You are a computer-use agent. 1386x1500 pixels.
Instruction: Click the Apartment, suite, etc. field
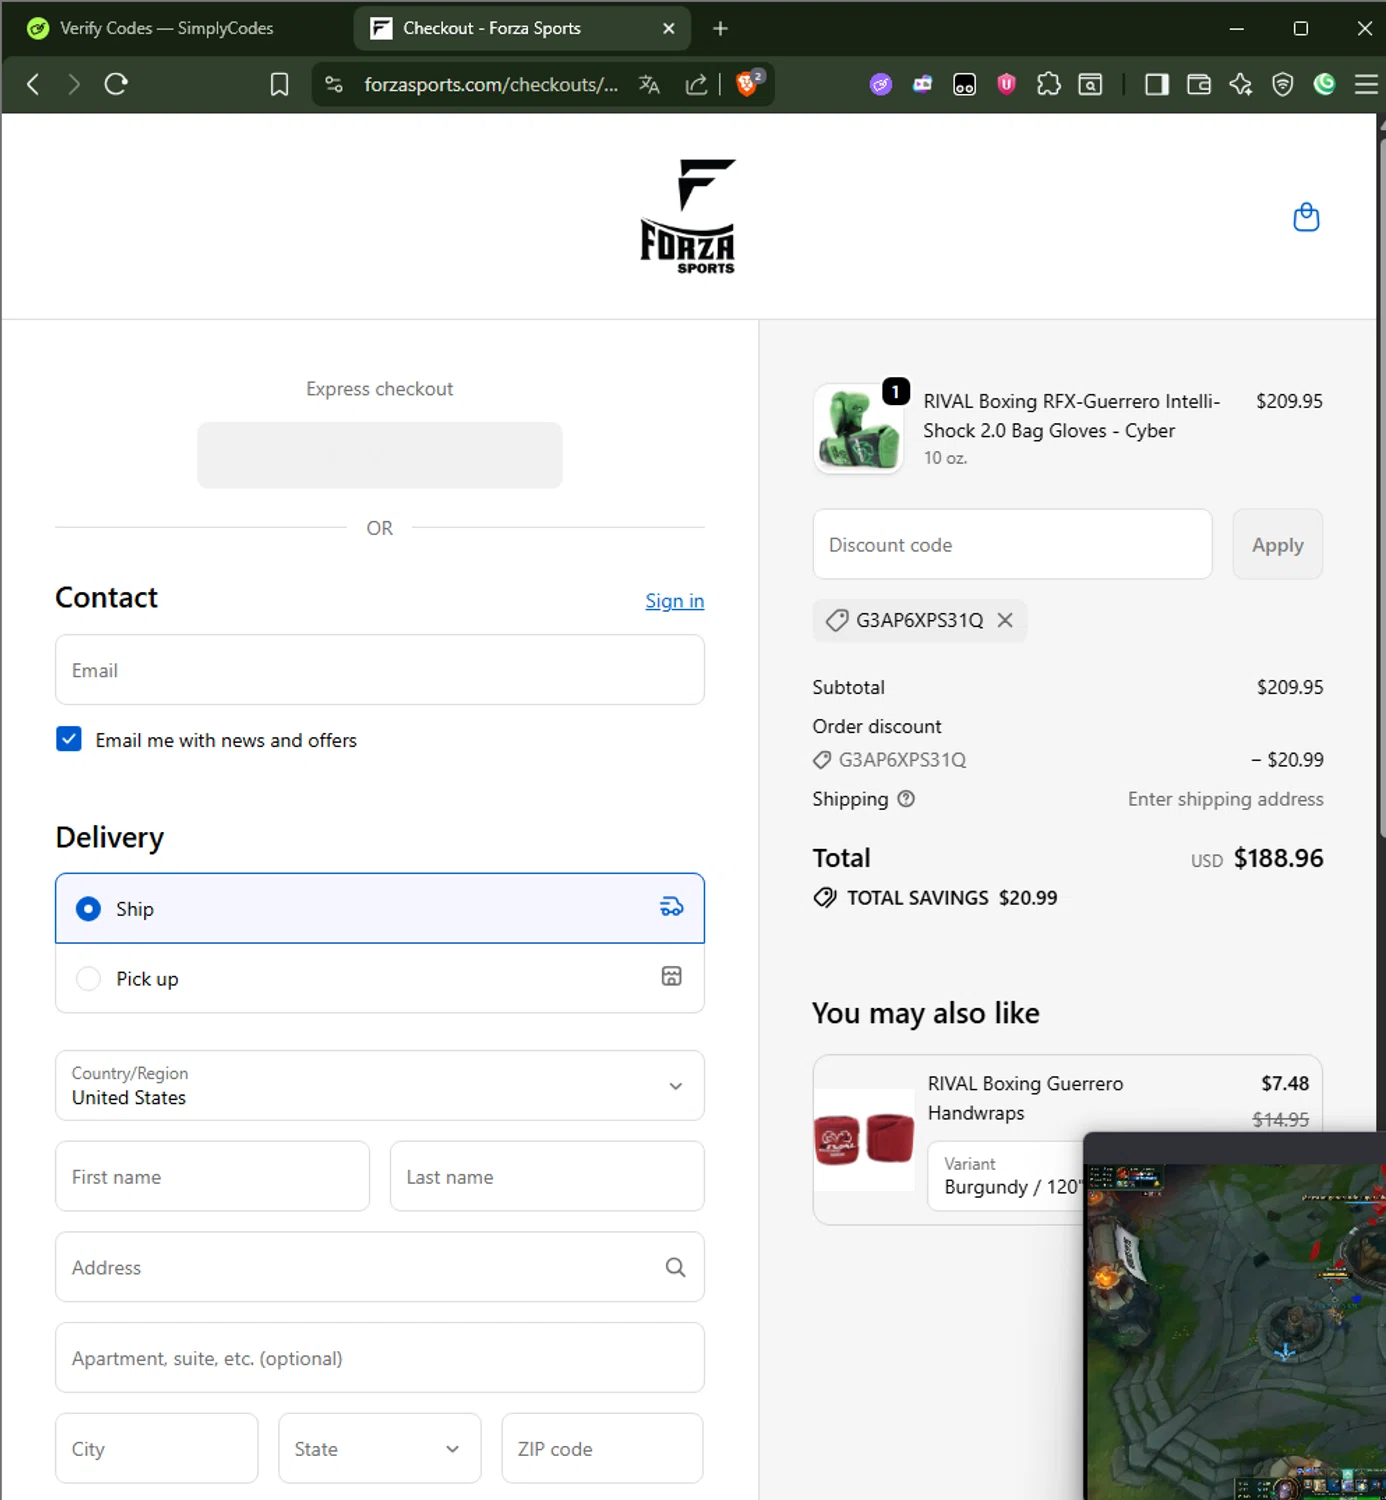[380, 1358]
